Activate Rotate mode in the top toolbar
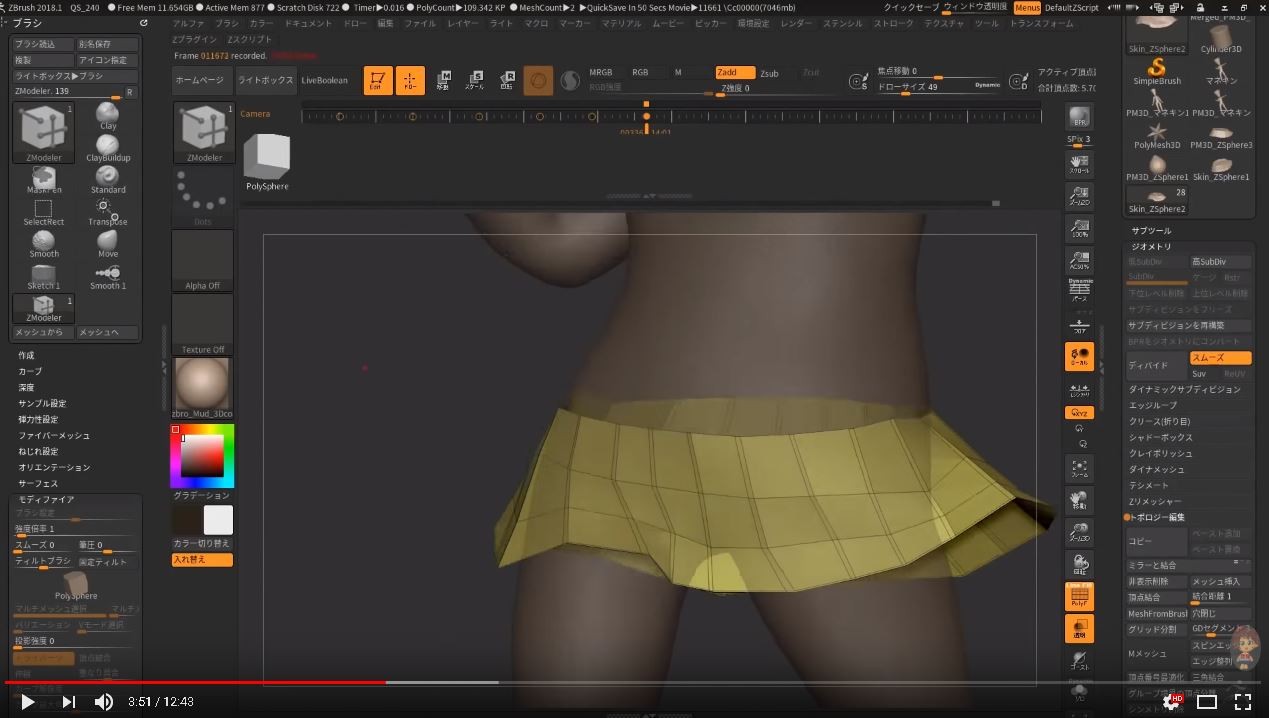Screen dimensions: 1269x718 click(507, 78)
